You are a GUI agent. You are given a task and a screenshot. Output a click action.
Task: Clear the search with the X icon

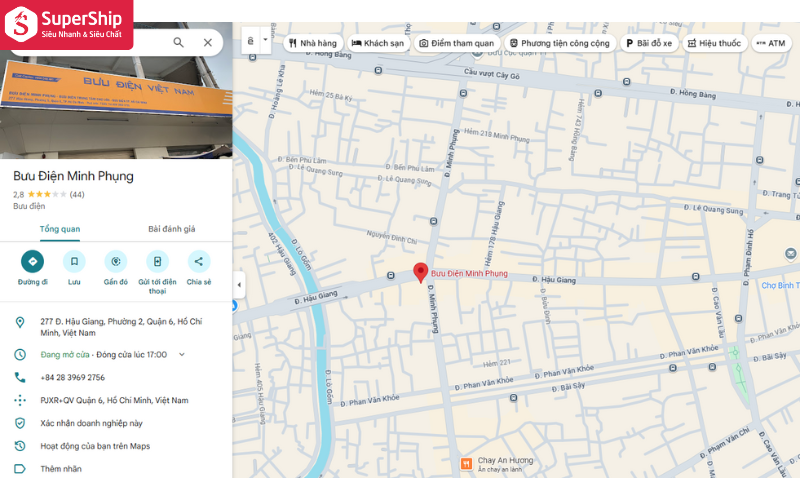coord(208,42)
